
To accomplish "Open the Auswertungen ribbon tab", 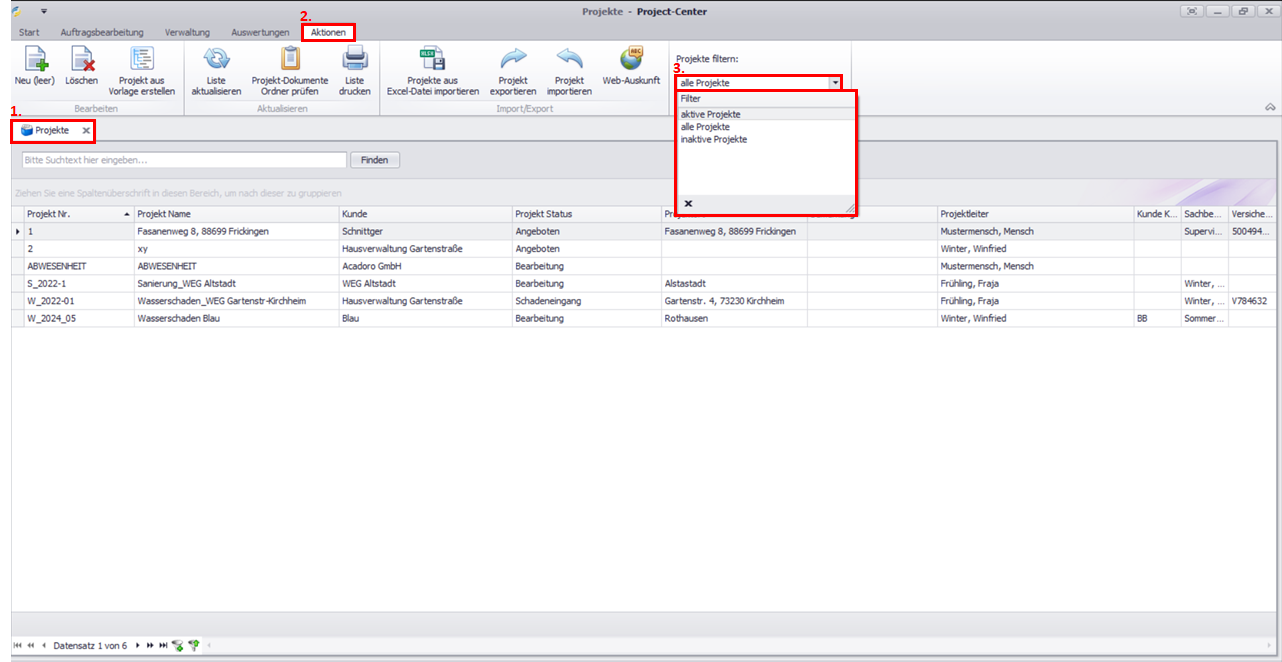I will pyautogui.click(x=260, y=32).
